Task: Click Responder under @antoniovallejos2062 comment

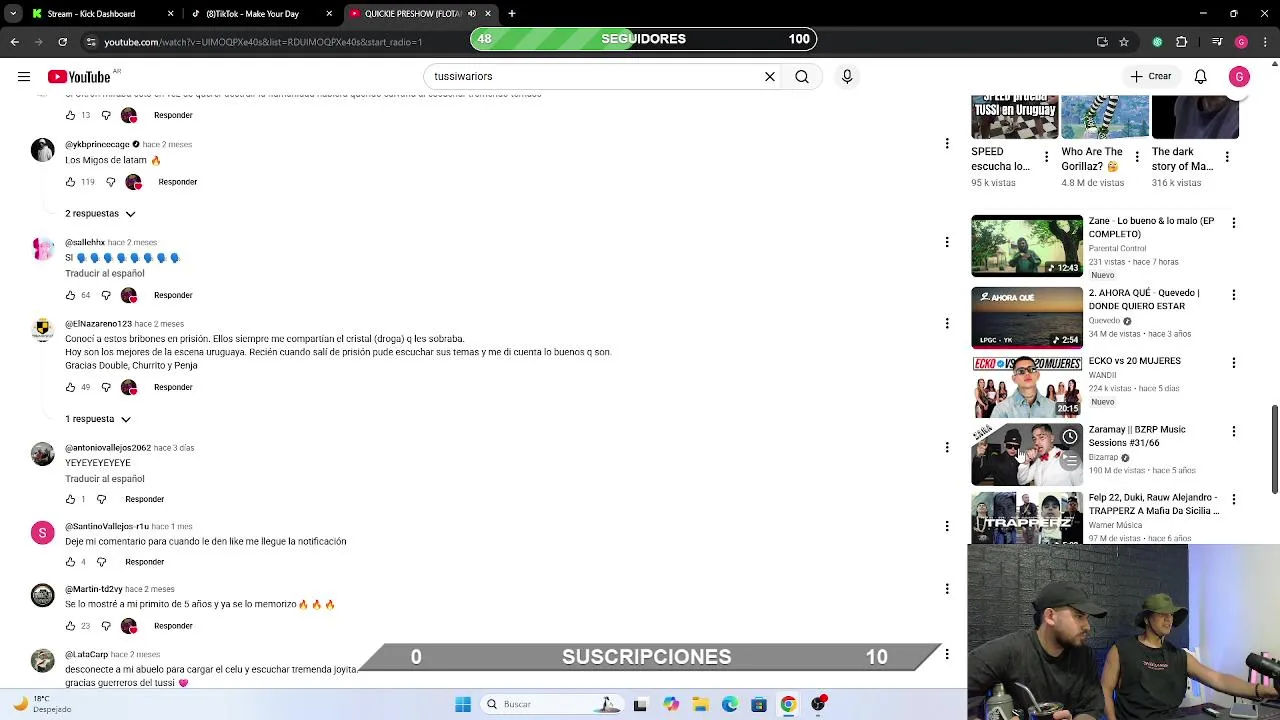Action: [x=144, y=499]
